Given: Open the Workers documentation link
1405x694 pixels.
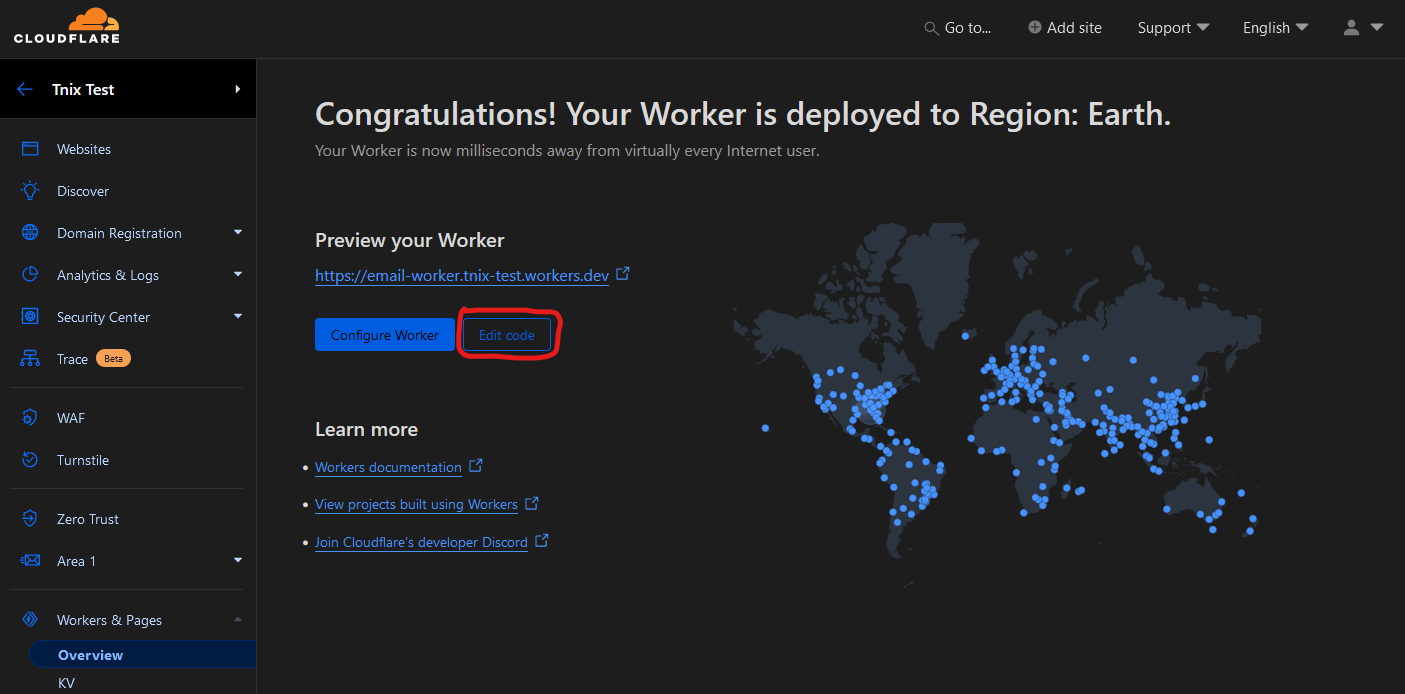Looking at the screenshot, I should (x=388, y=466).
